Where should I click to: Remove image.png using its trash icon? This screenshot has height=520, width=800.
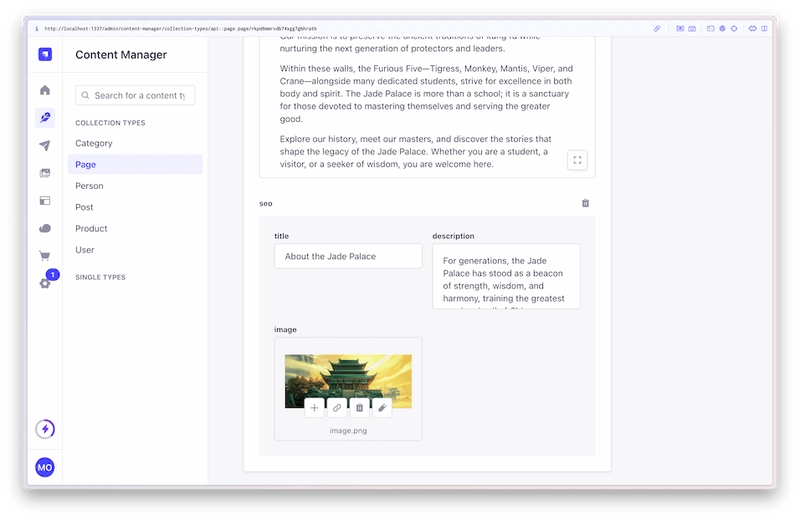[360, 408]
